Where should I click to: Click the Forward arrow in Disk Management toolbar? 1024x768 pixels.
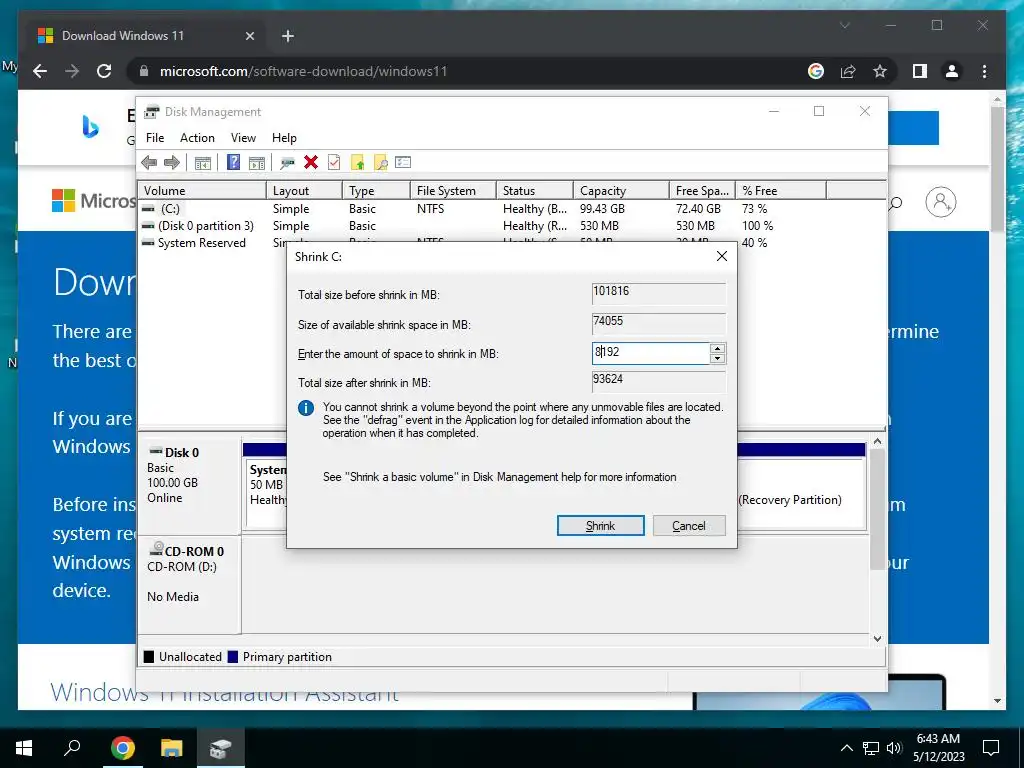(172, 163)
